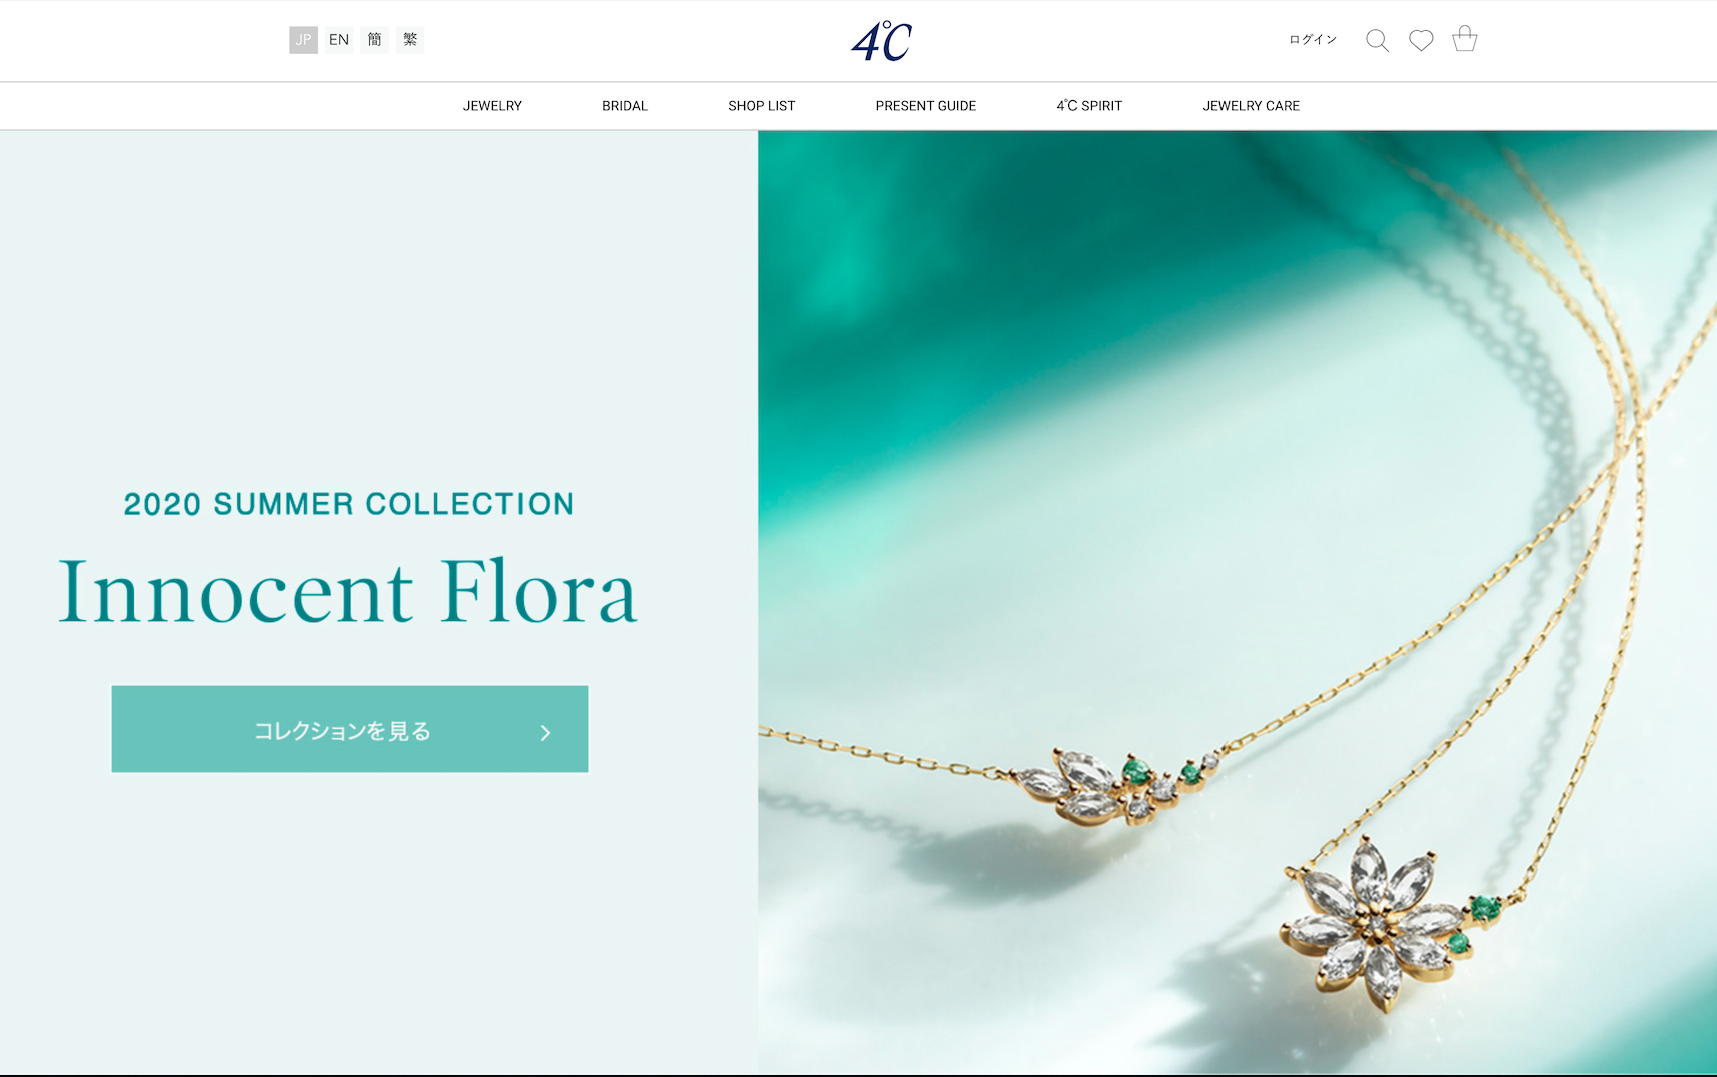Screen dimensions: 1717x1077
Task: Switch language to EN
Action: click(339, 40)
